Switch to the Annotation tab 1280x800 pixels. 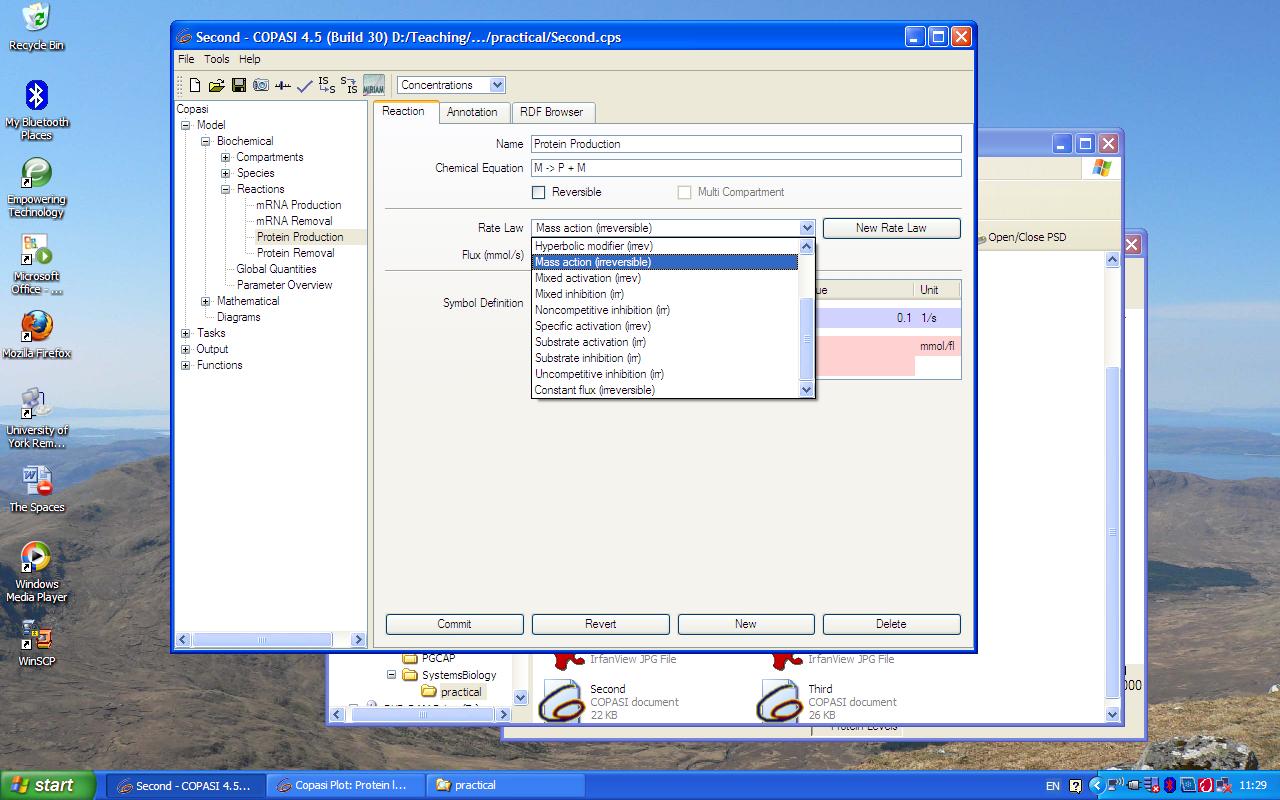pyautogui.click(x=472, y=112)
